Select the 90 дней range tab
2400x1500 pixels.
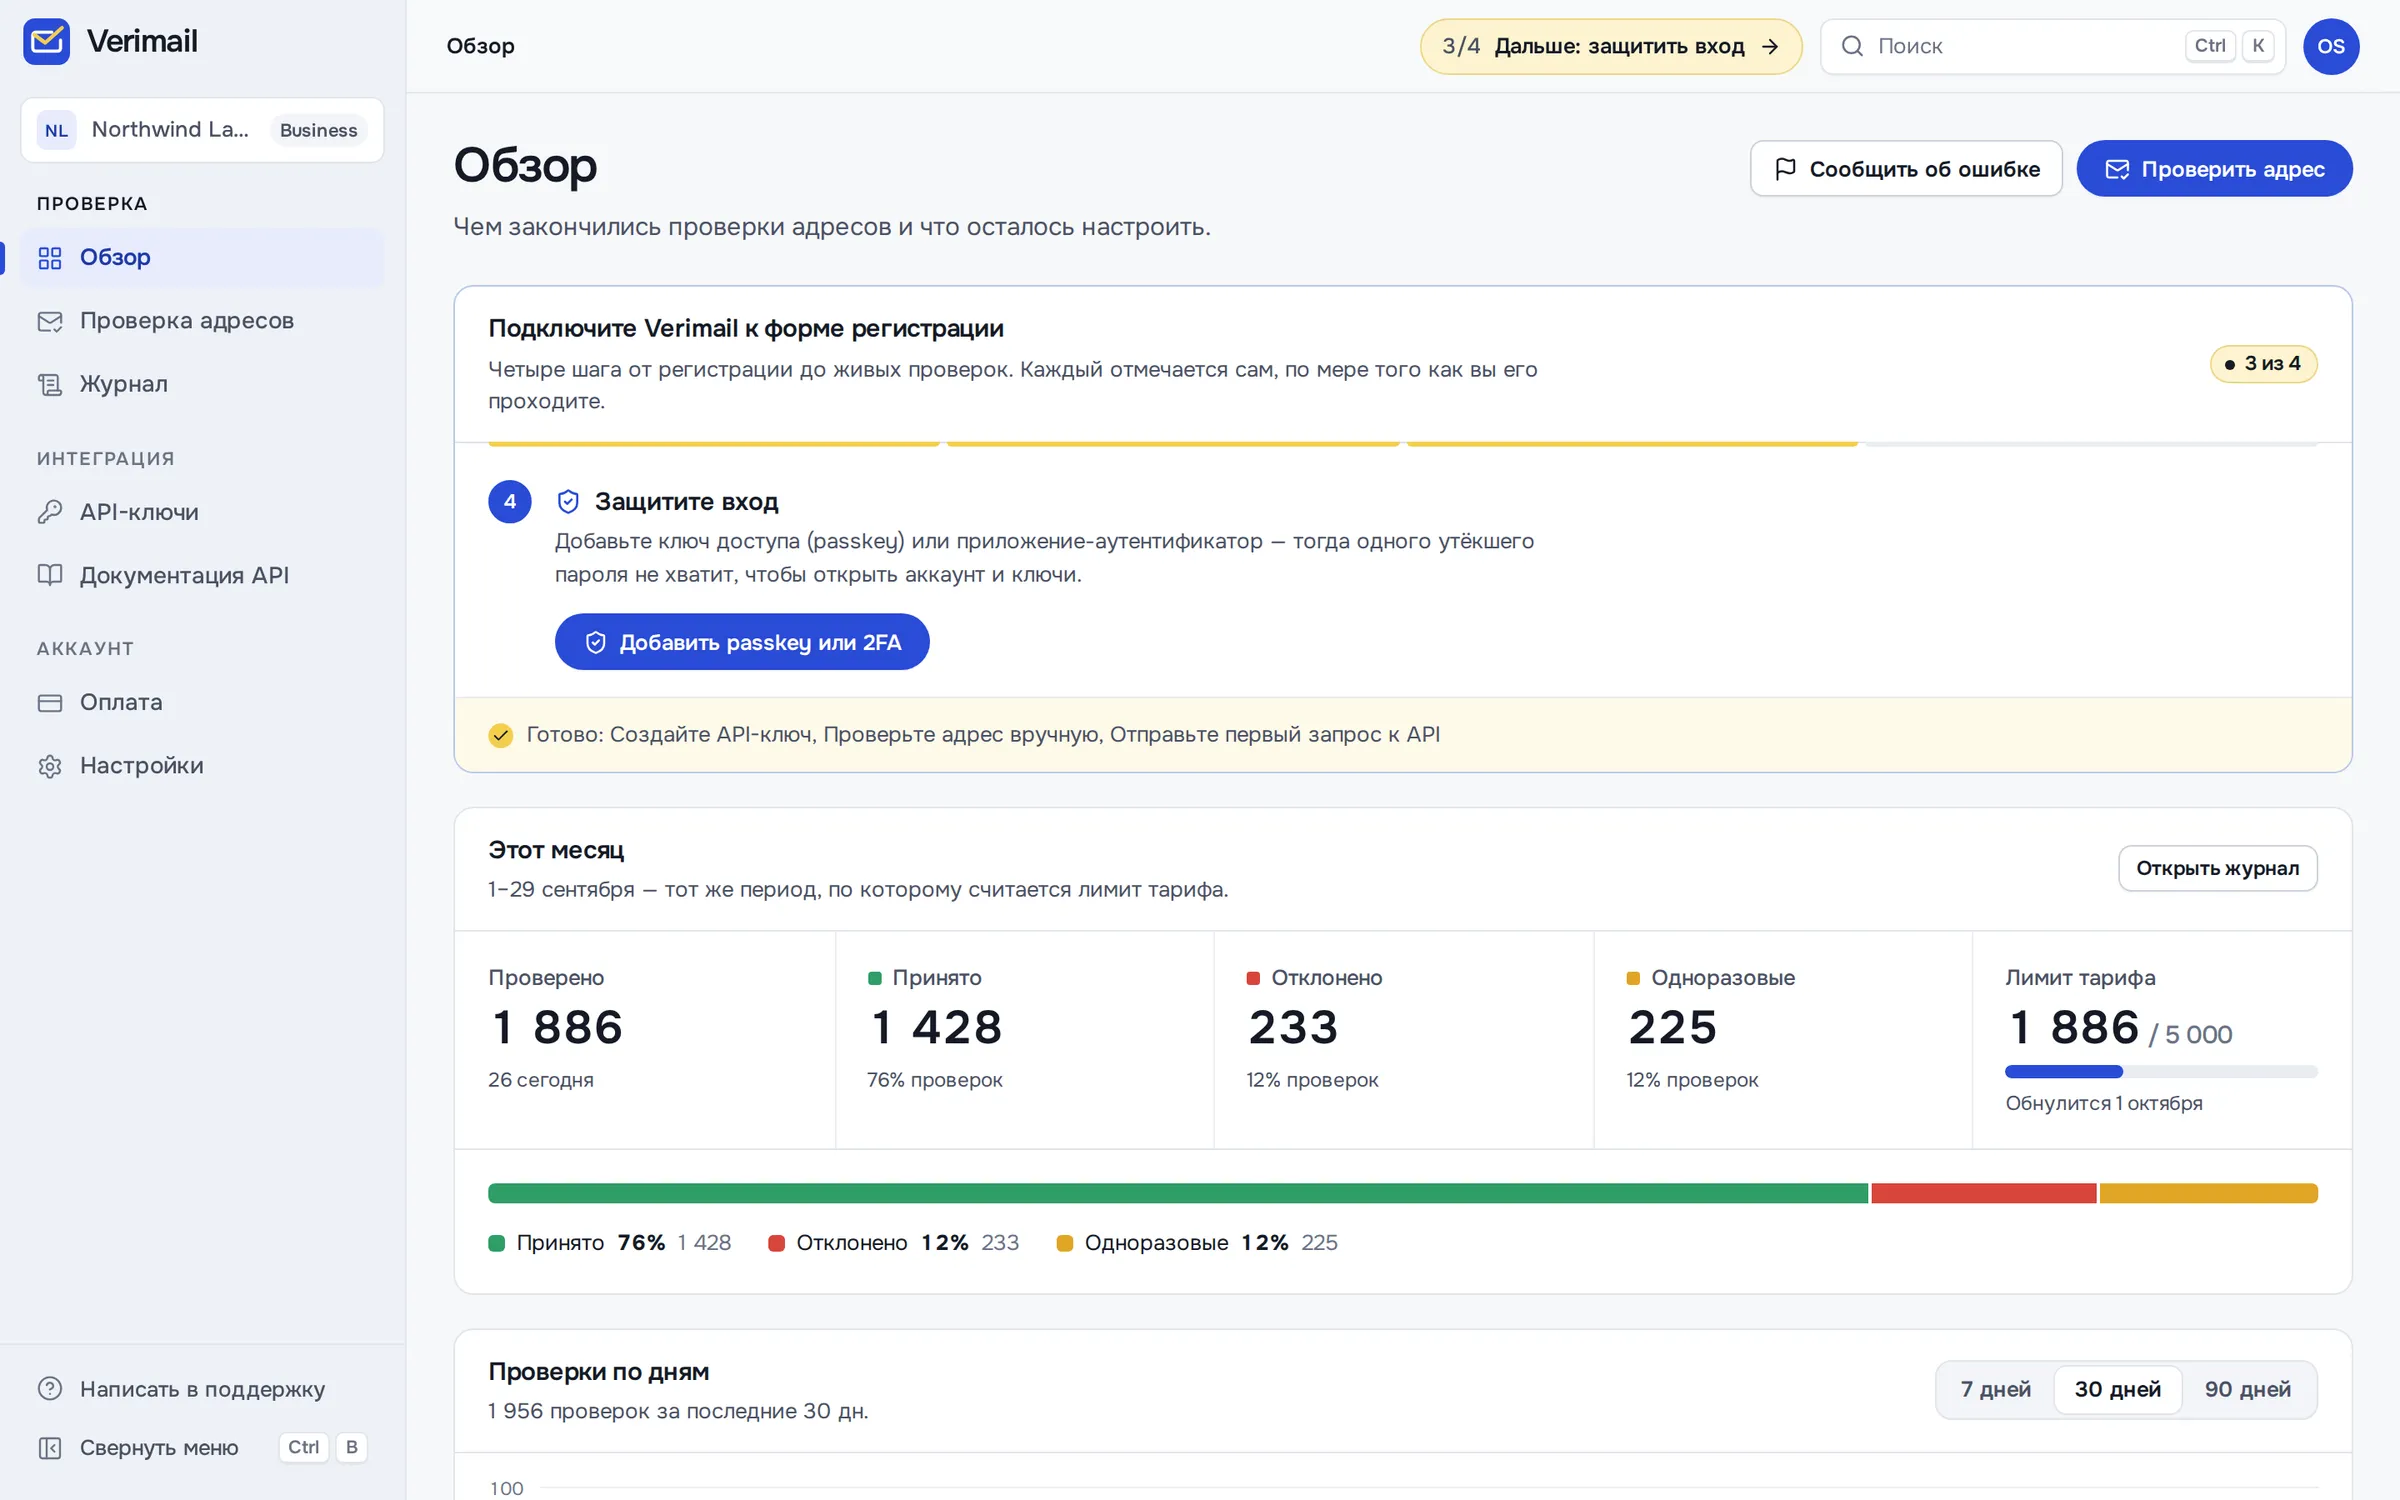(2247, 1389)
